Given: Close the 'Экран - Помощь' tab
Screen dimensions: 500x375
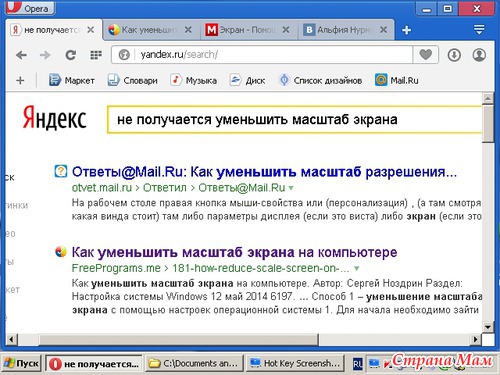Looking at the screenshot, I should pyautogui.click(x=286, y=30).
